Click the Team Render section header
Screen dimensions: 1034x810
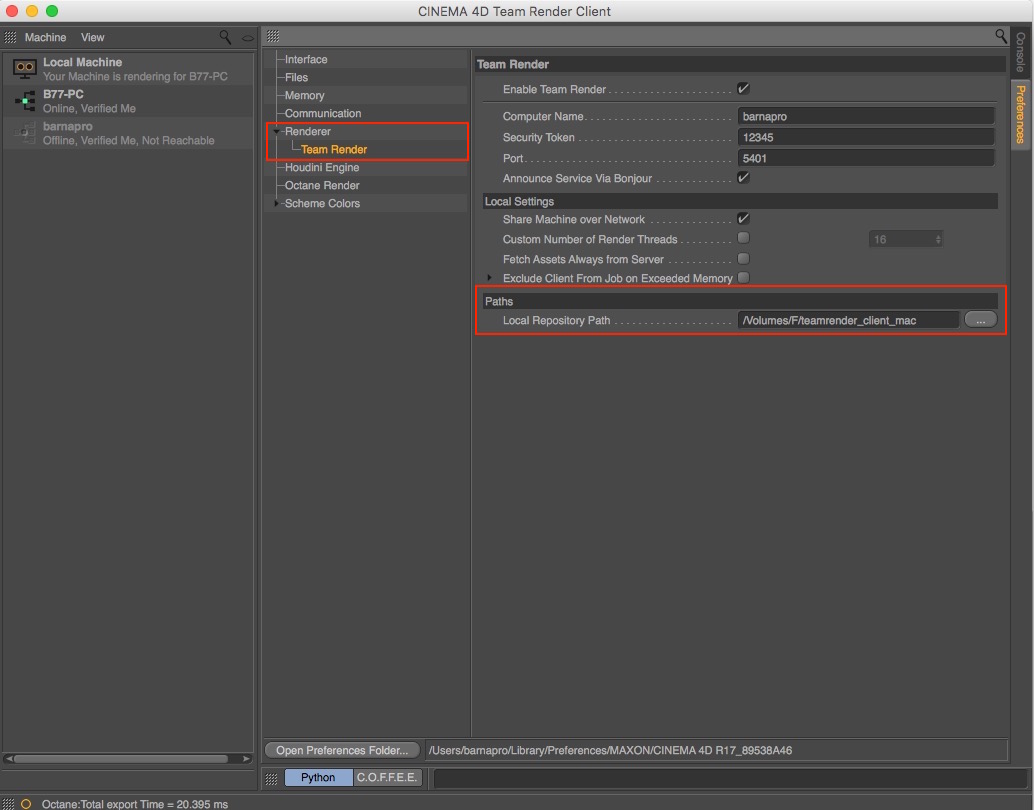(741, 65)
